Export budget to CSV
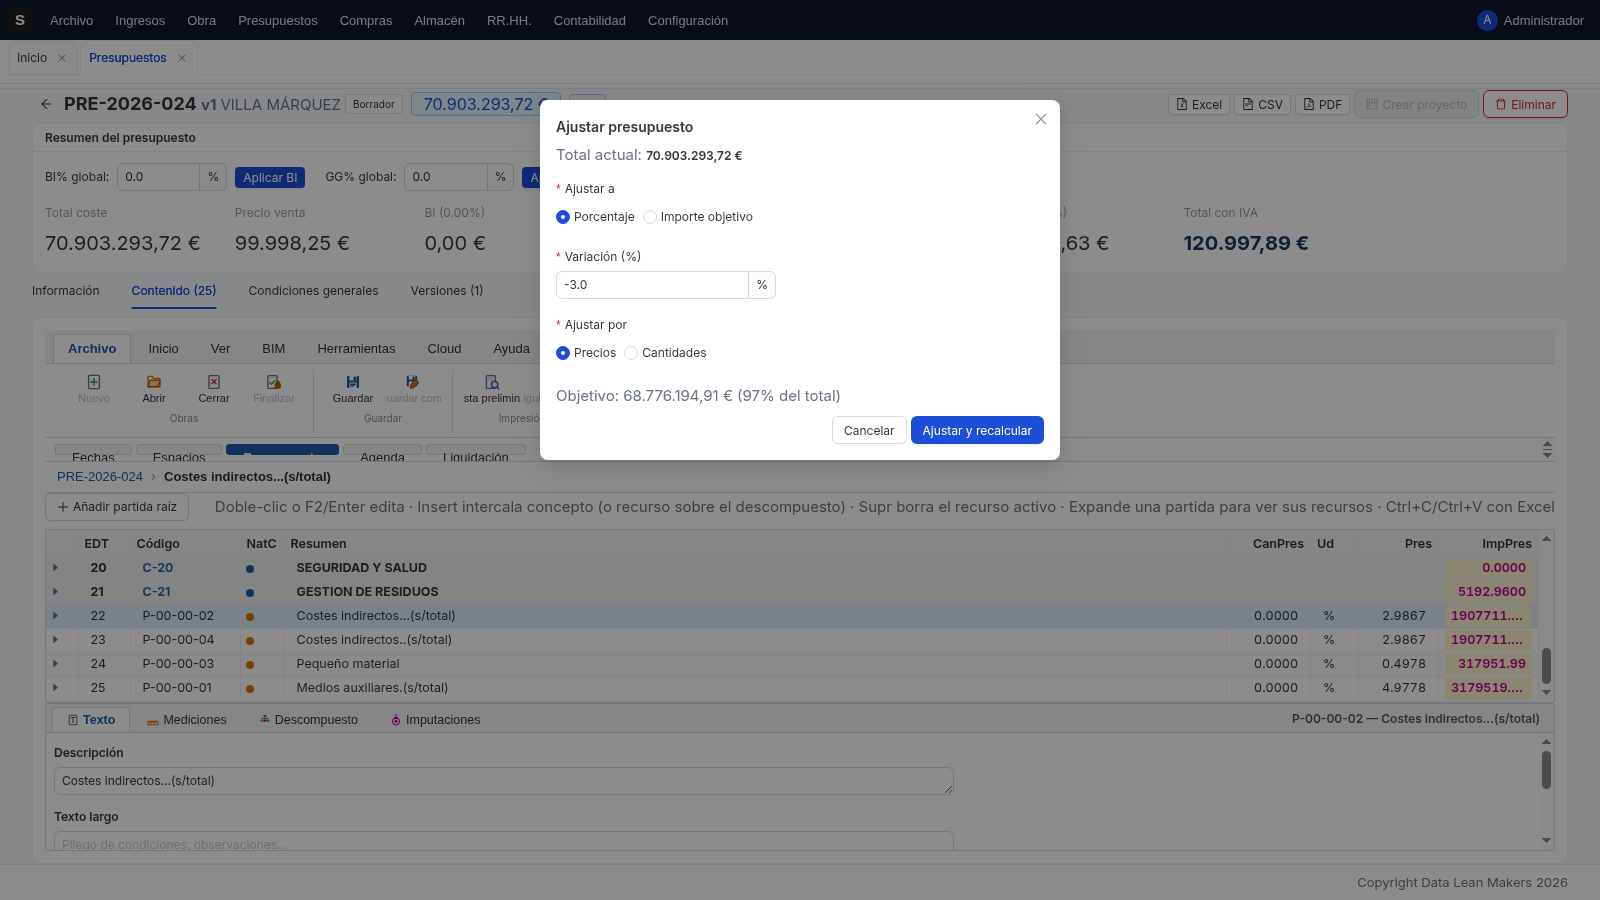The height and width of the screenshot is (900, 1600). click(1262, 104)
